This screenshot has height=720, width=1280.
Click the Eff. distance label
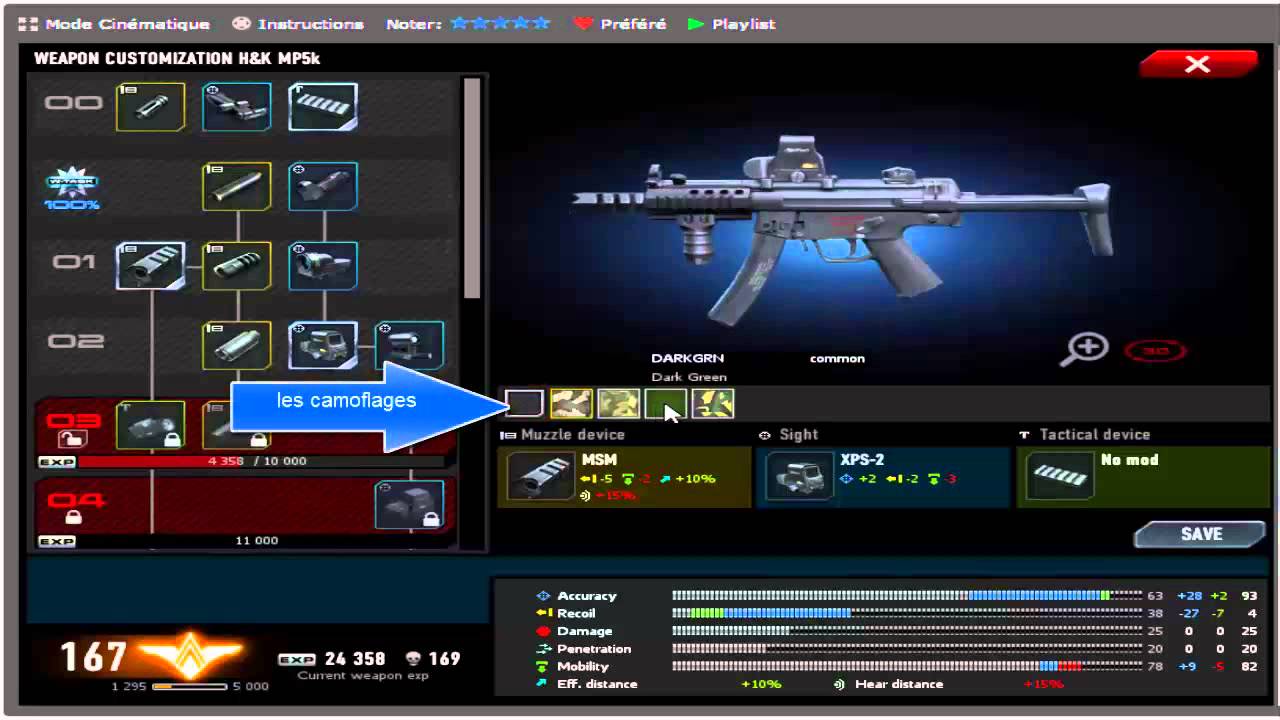tap(597, 684)
